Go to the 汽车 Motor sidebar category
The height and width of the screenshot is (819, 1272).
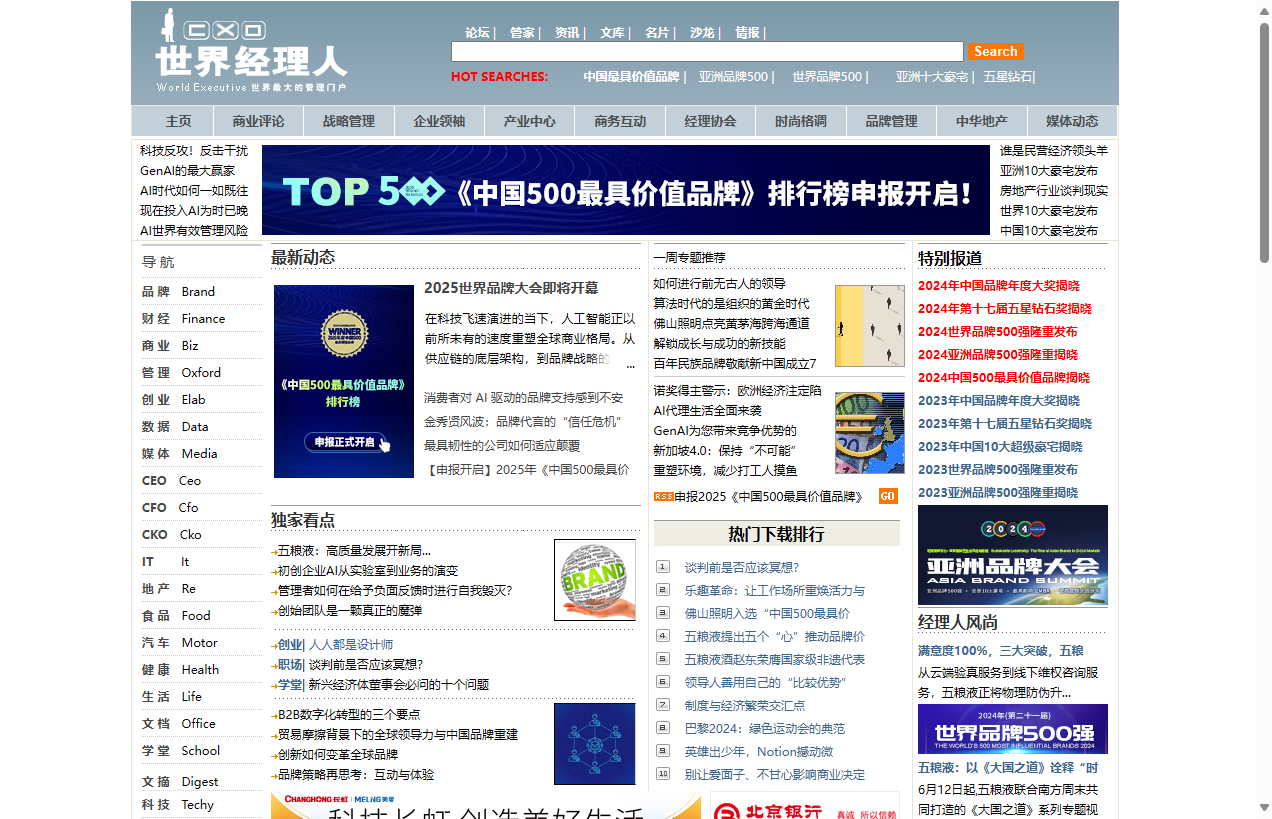[x=179, y=643]
